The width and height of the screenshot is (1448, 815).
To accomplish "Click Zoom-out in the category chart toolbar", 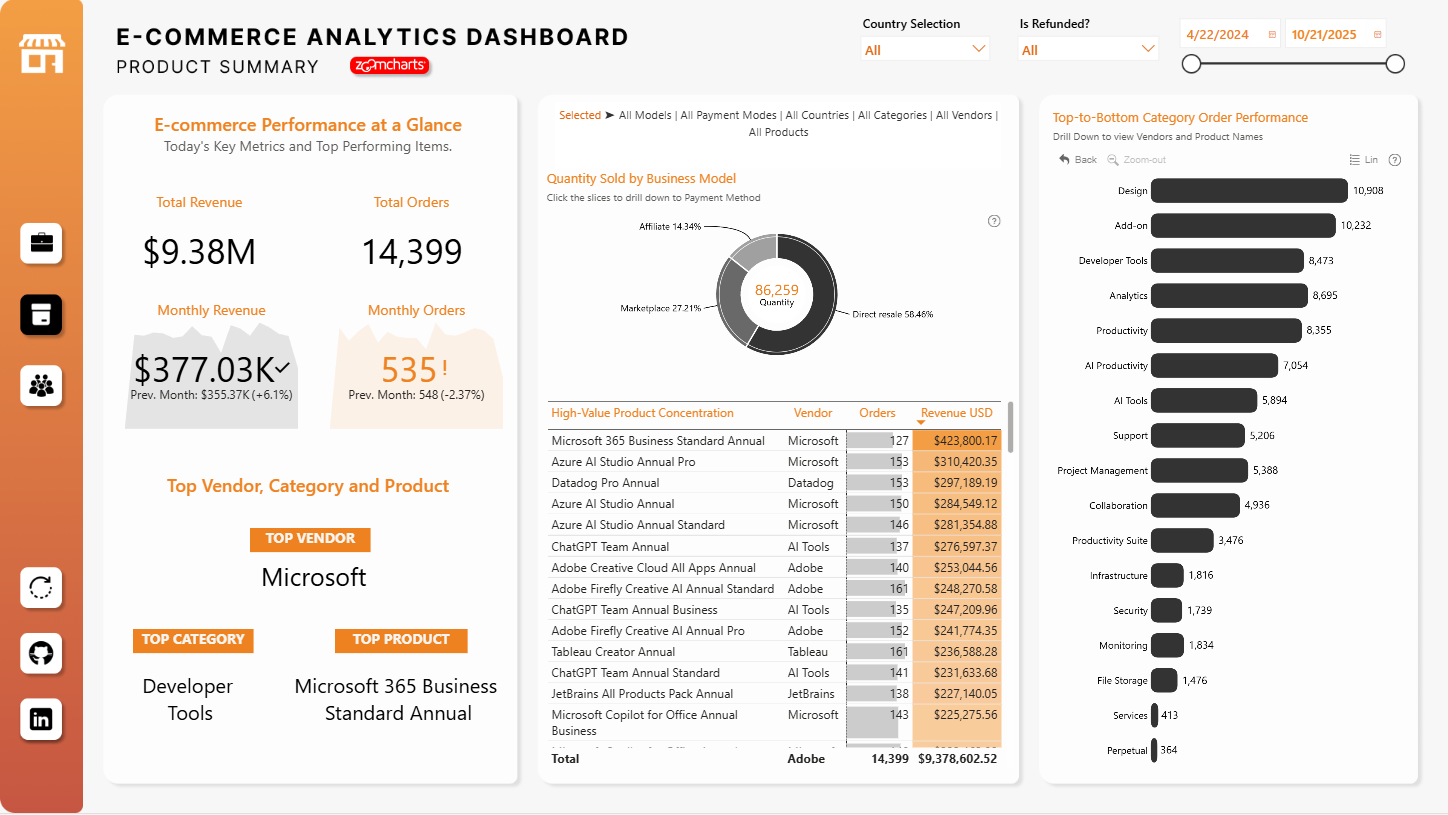I will (x=1137, y=160).
